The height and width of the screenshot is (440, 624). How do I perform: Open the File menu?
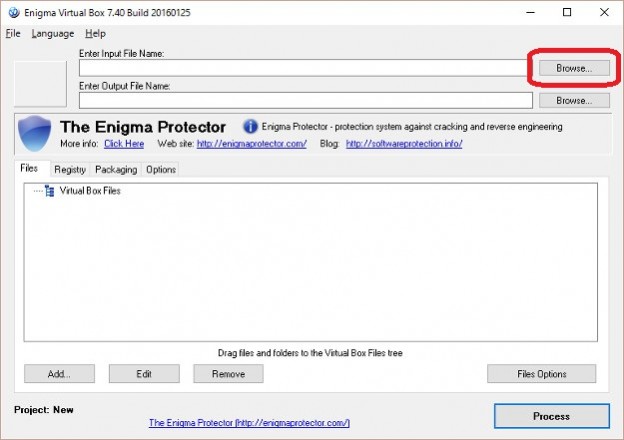[x=12, y=33]
